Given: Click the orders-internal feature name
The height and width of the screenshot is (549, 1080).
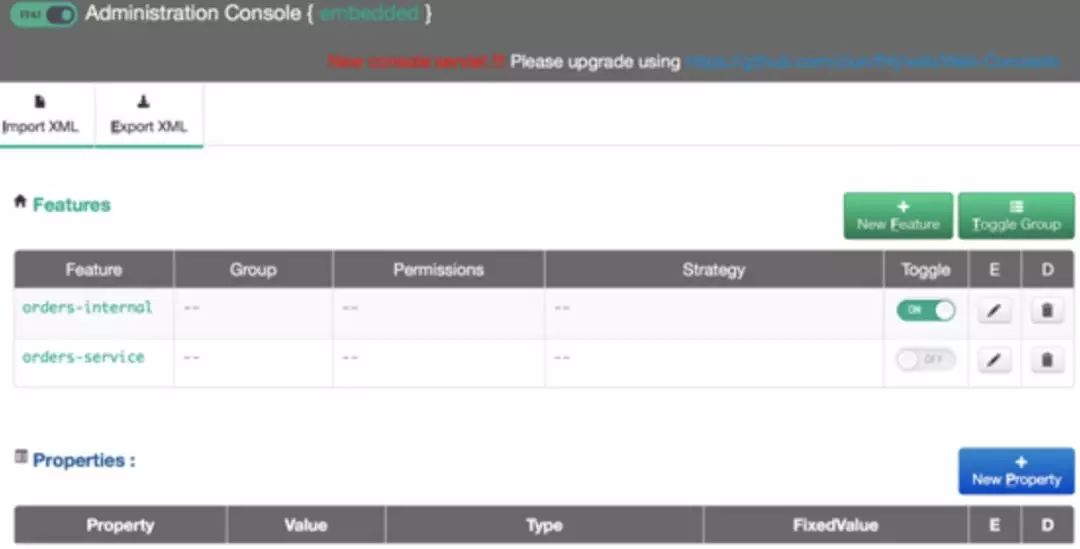Looking at the screenshot, I should tap(87, 307).
